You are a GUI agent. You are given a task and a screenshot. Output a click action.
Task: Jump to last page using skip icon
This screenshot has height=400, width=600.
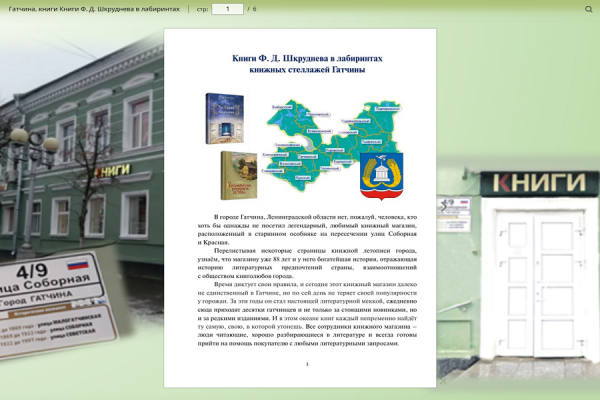coord(443,380)
